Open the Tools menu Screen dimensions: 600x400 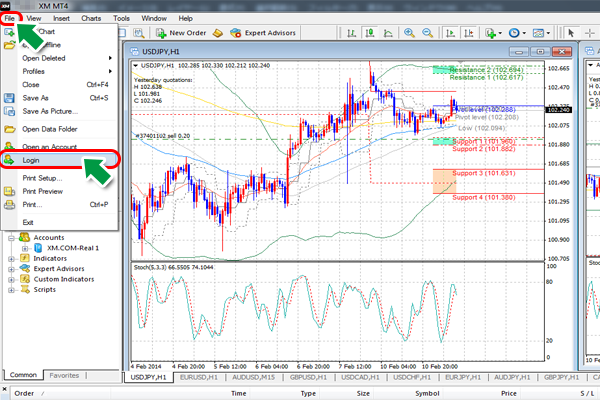tap(121, 18)
